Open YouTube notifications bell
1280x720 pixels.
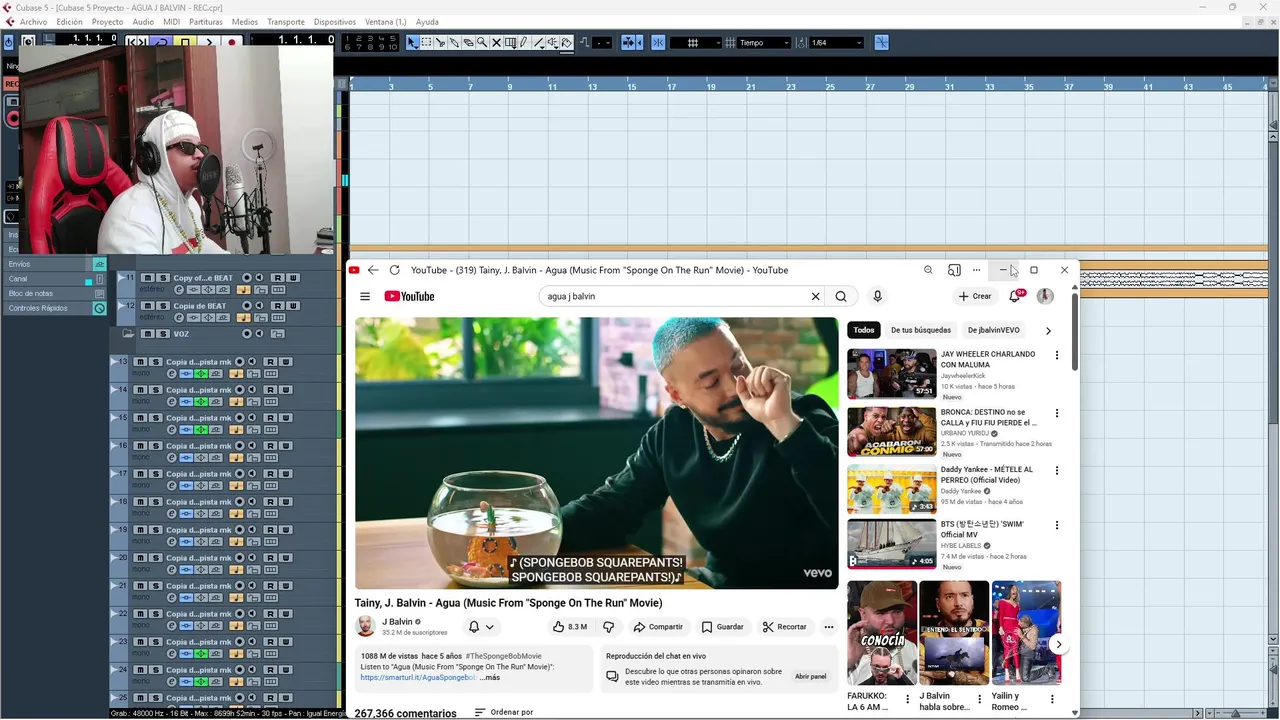pos(1015,296)
